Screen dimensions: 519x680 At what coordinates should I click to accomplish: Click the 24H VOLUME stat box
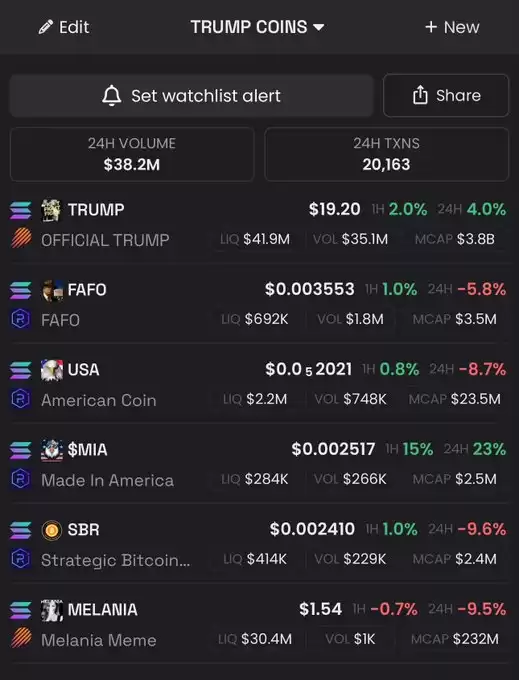(x=132, y=154)
